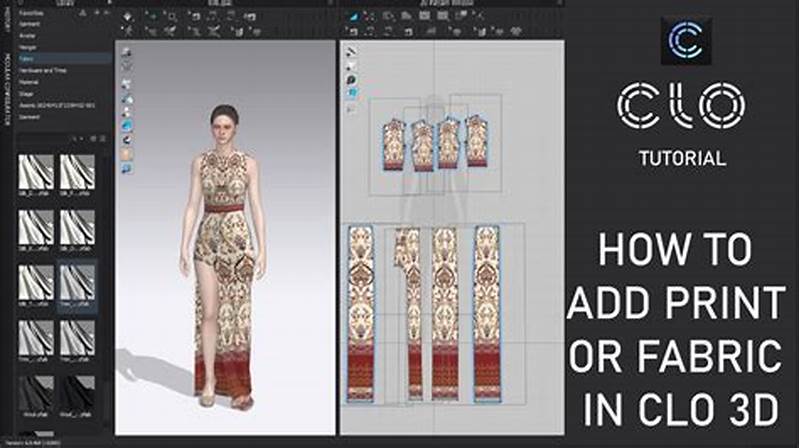The width and height of the screenshot is (800, 448).
Task: Click the red dots icon in 2D toolbar
Action: tap(369, 17)
